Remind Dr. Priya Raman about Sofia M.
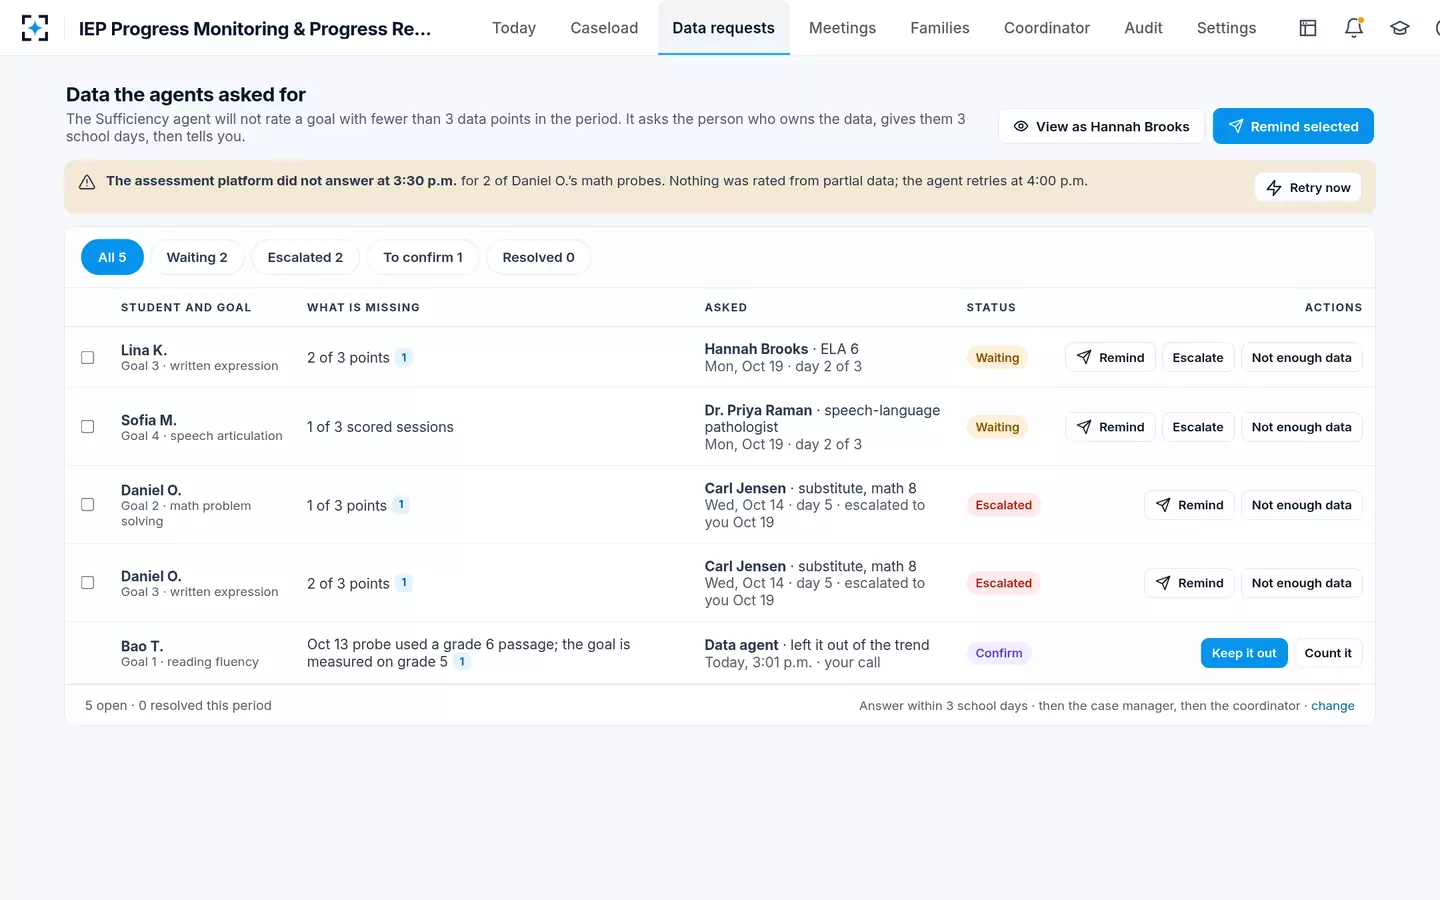 point(1110,427)
